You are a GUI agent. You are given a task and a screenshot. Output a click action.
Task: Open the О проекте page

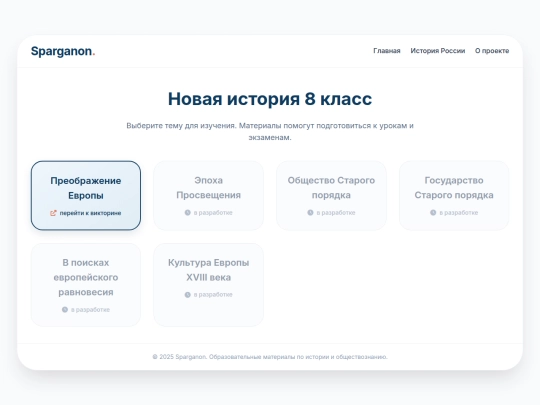point(492,51)
